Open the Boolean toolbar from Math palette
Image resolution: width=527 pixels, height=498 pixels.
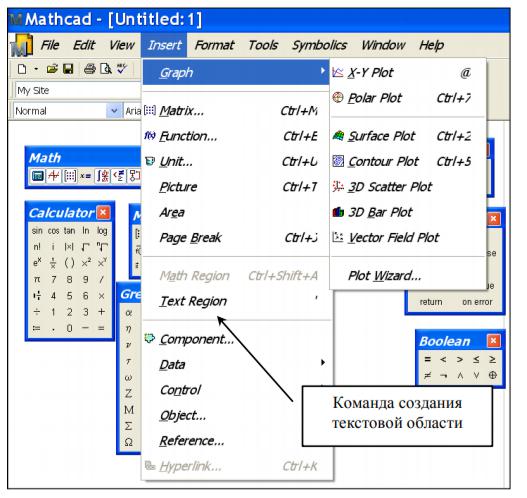(119, 176)
